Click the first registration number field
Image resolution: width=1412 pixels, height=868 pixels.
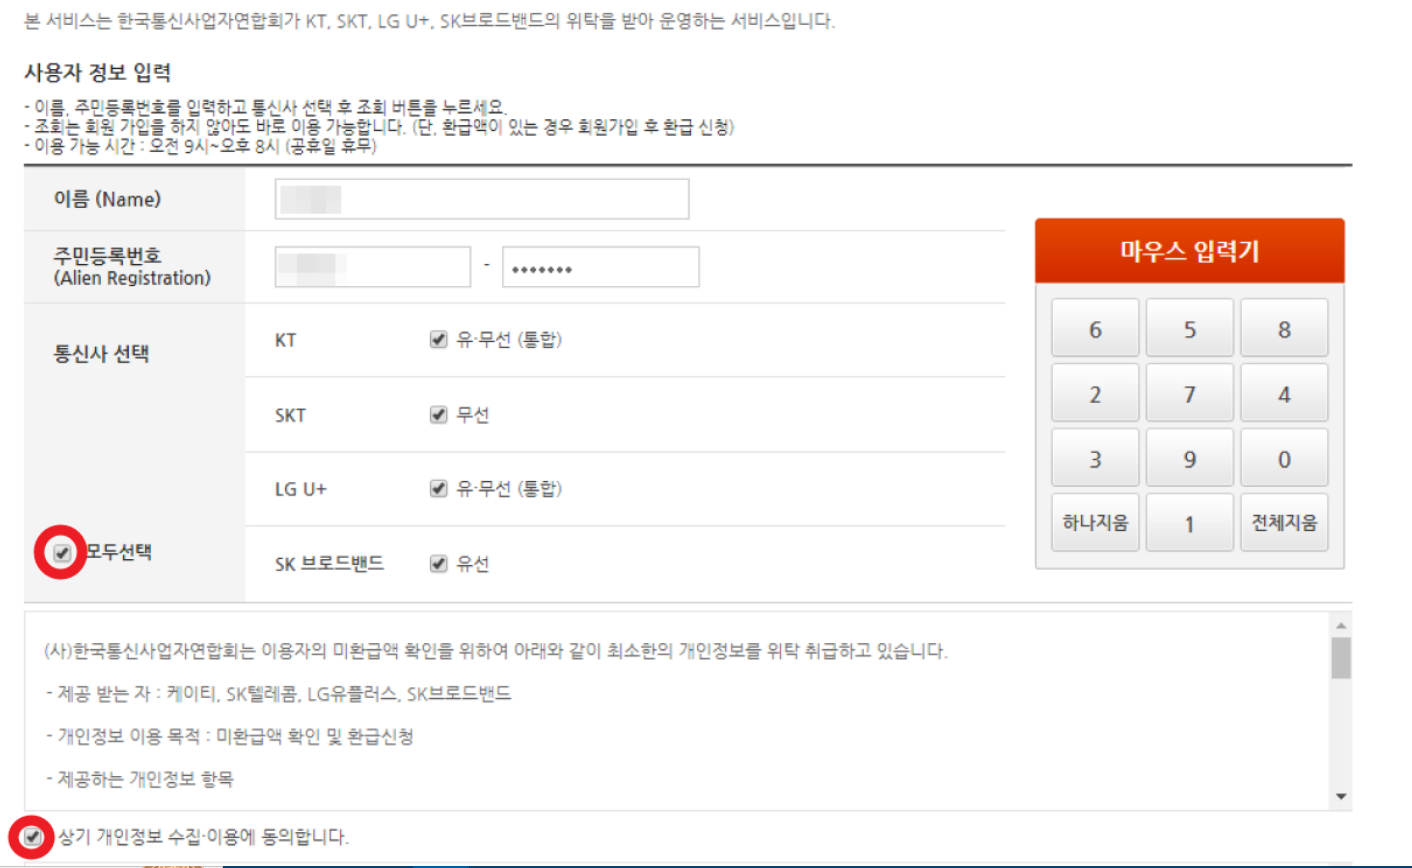373,267
